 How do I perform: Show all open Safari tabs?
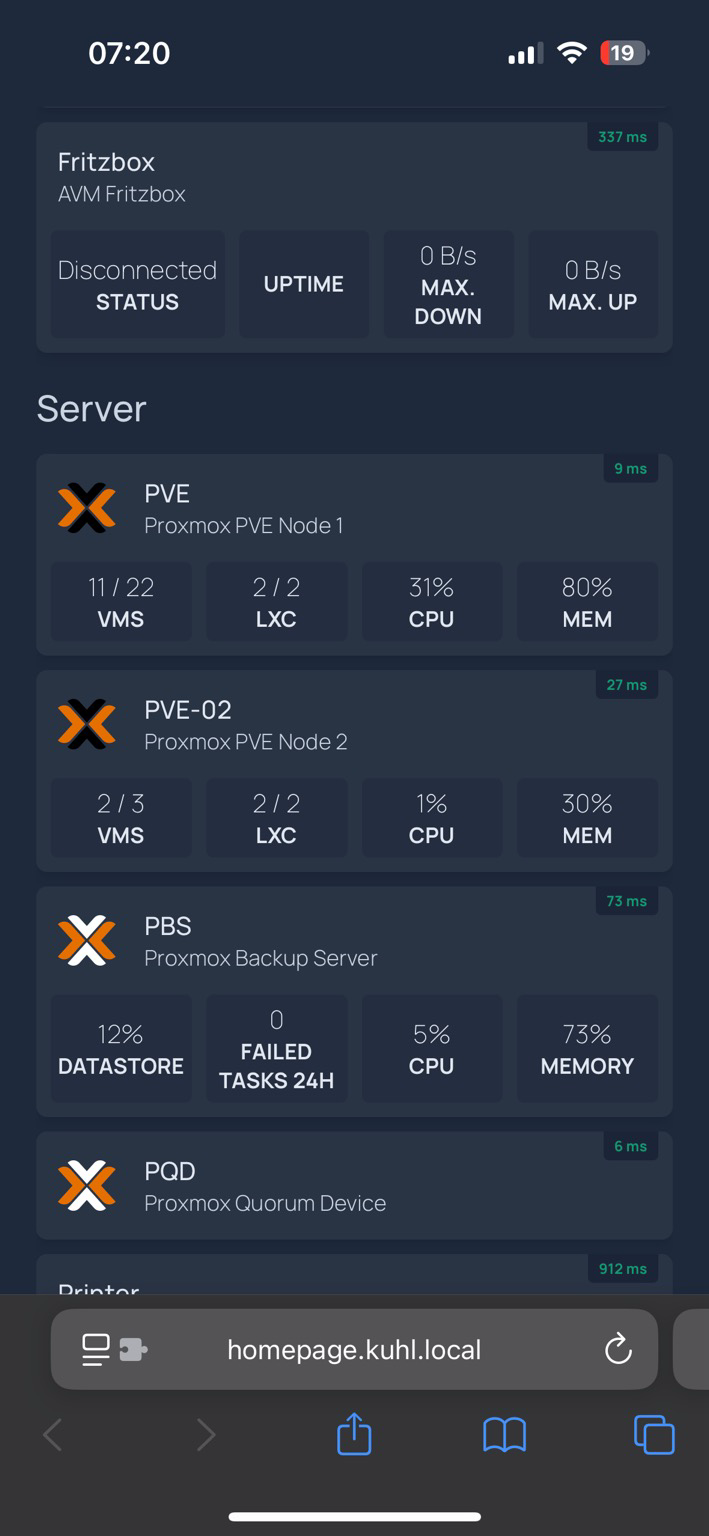(654, 1435)
